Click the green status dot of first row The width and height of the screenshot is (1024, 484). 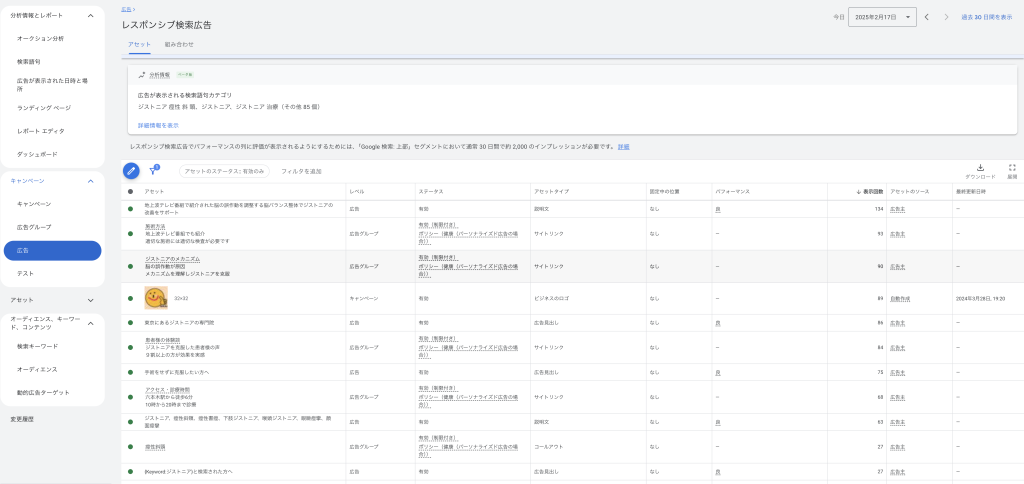point(130,209)
